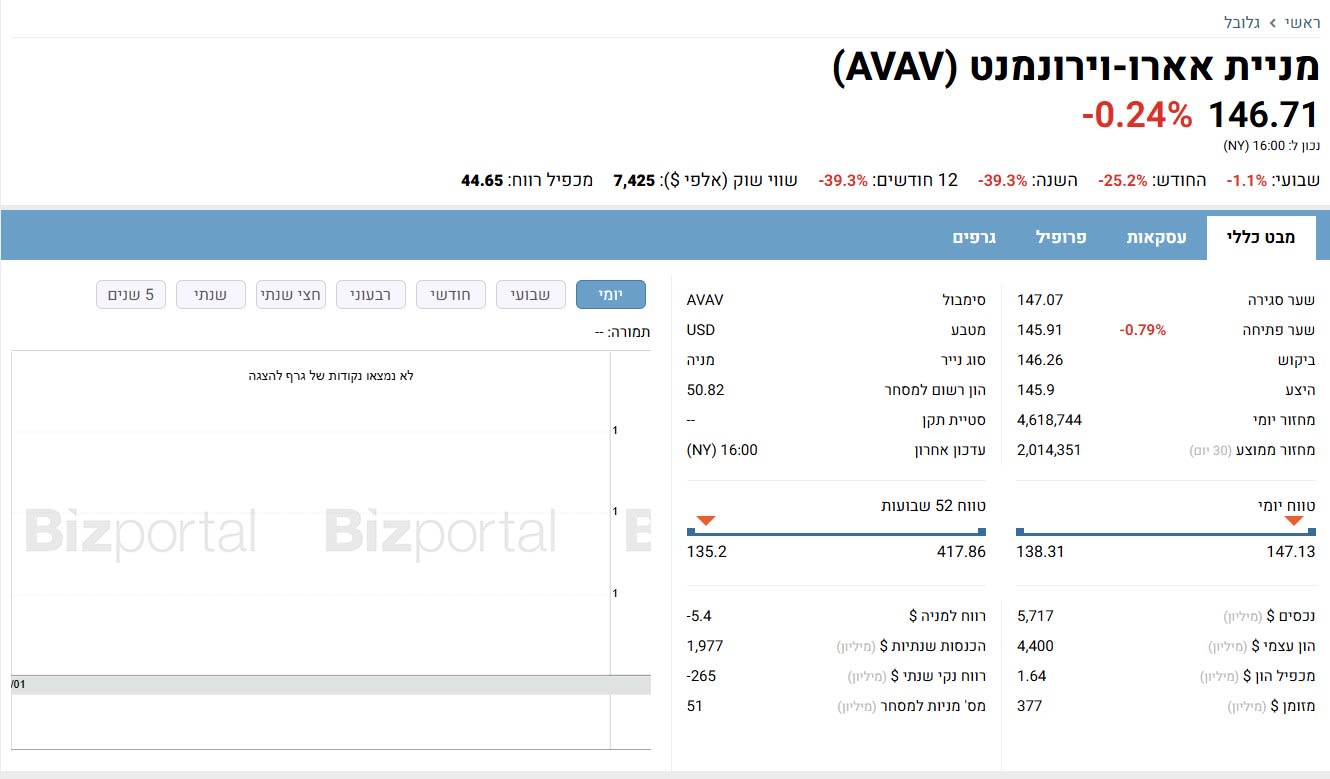Click the מחזור יומי value 4,618,744

1049,420
